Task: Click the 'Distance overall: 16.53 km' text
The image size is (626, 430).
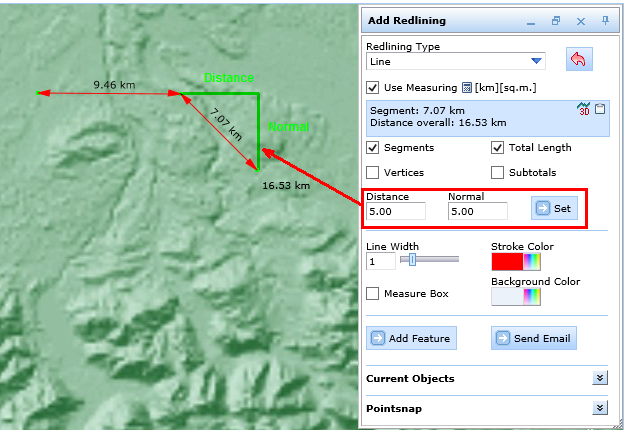Action: (438, 123)
